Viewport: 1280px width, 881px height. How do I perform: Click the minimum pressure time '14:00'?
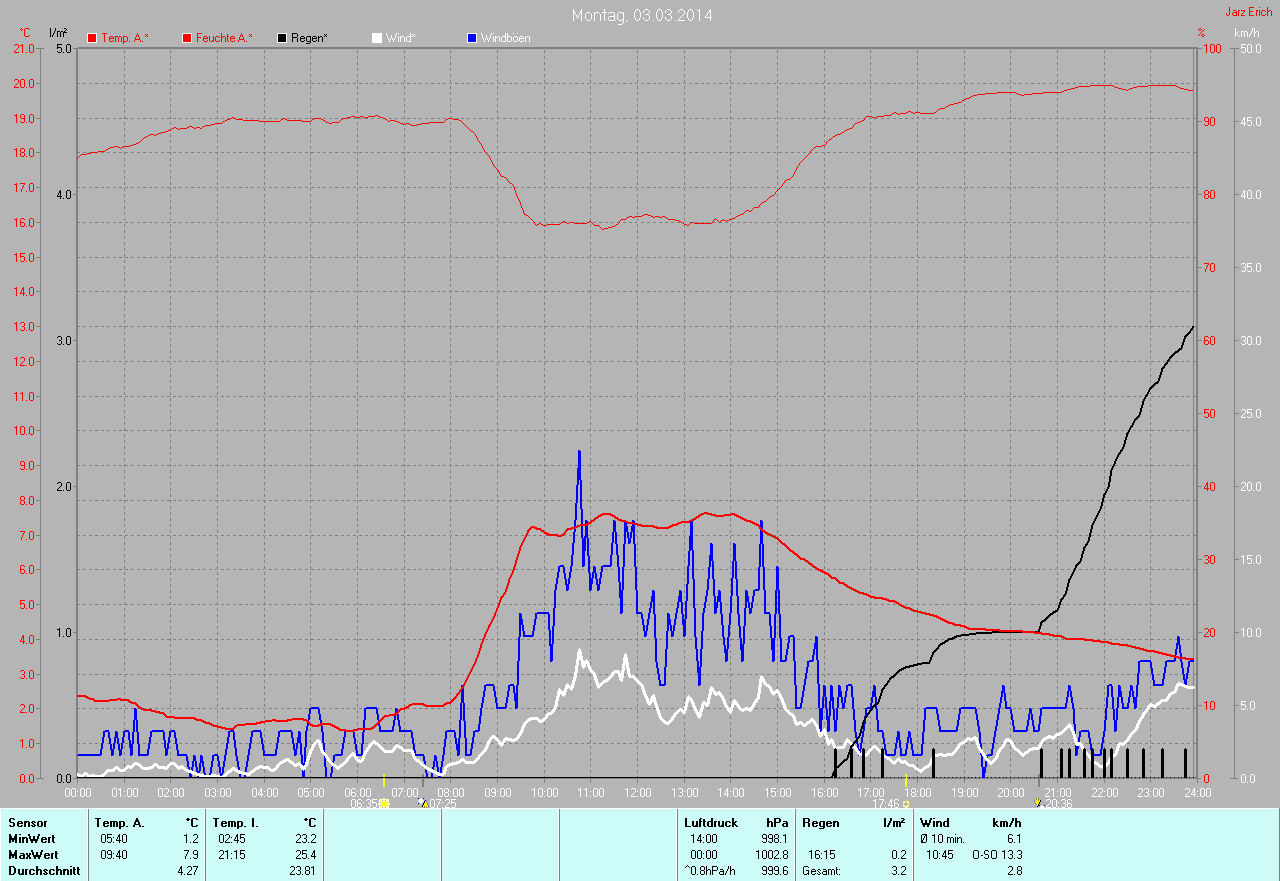(x=704, y=839)
